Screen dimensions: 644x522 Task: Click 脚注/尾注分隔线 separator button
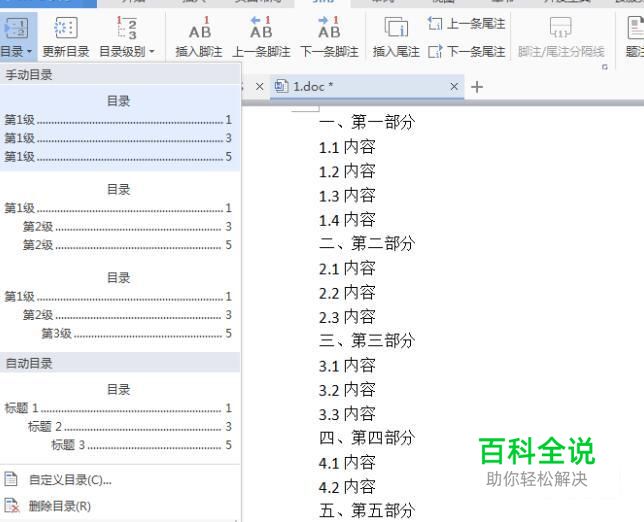(561, 37)
